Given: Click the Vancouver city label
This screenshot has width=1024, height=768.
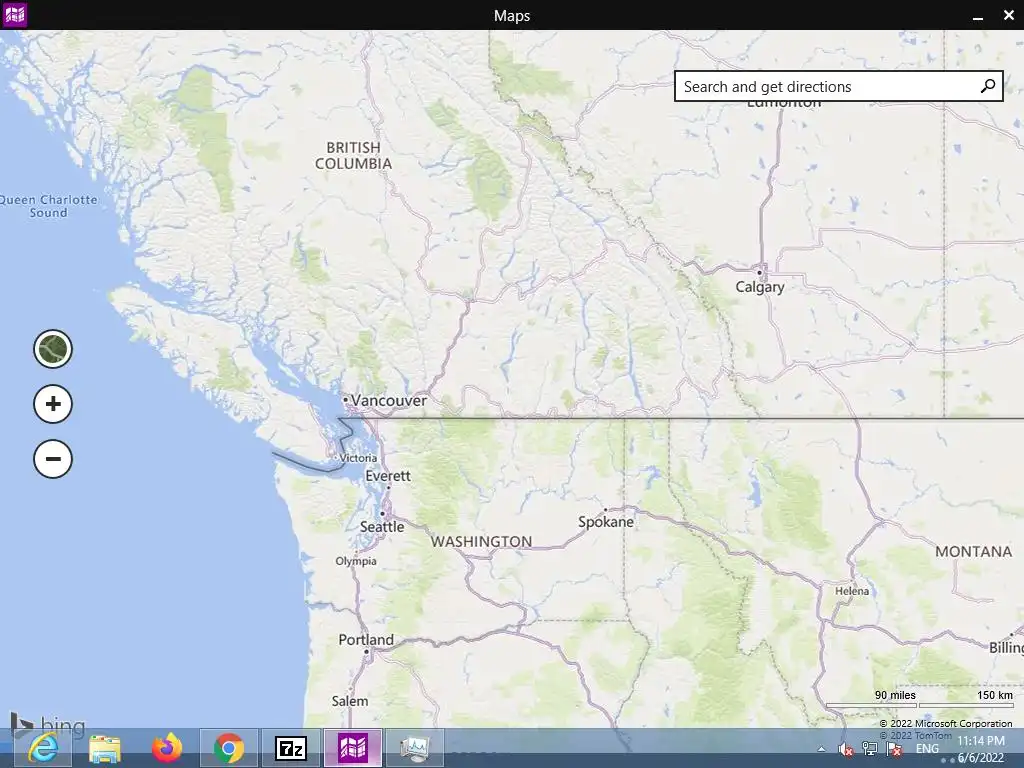Looking at the screenshot, I should (x=389, y=400).
